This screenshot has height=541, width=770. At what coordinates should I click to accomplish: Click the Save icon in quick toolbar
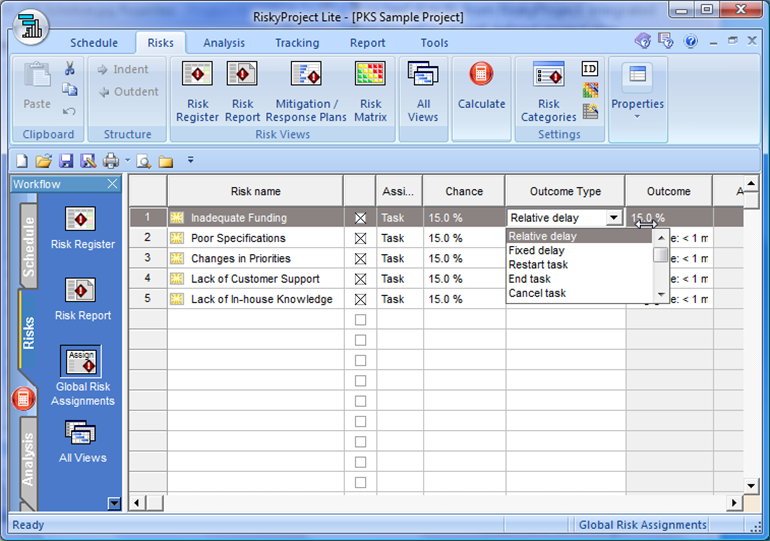[x=66, y=161]
